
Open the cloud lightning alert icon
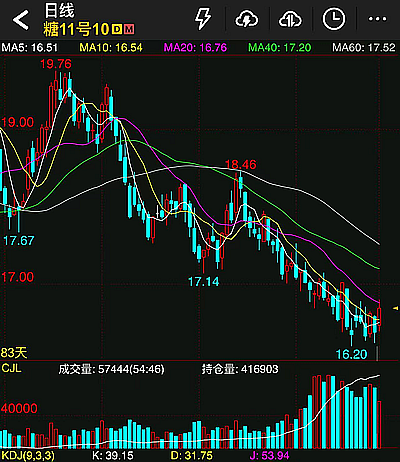pyautogui.click(x=247, y=19)
